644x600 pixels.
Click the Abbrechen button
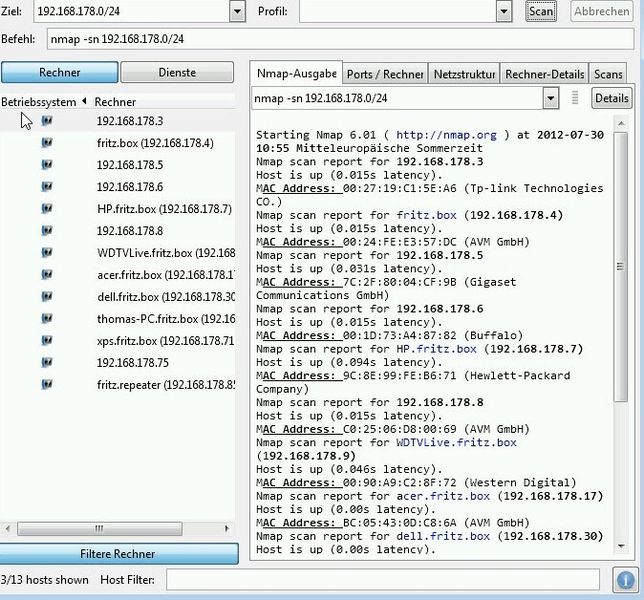[x=601, y=11]
